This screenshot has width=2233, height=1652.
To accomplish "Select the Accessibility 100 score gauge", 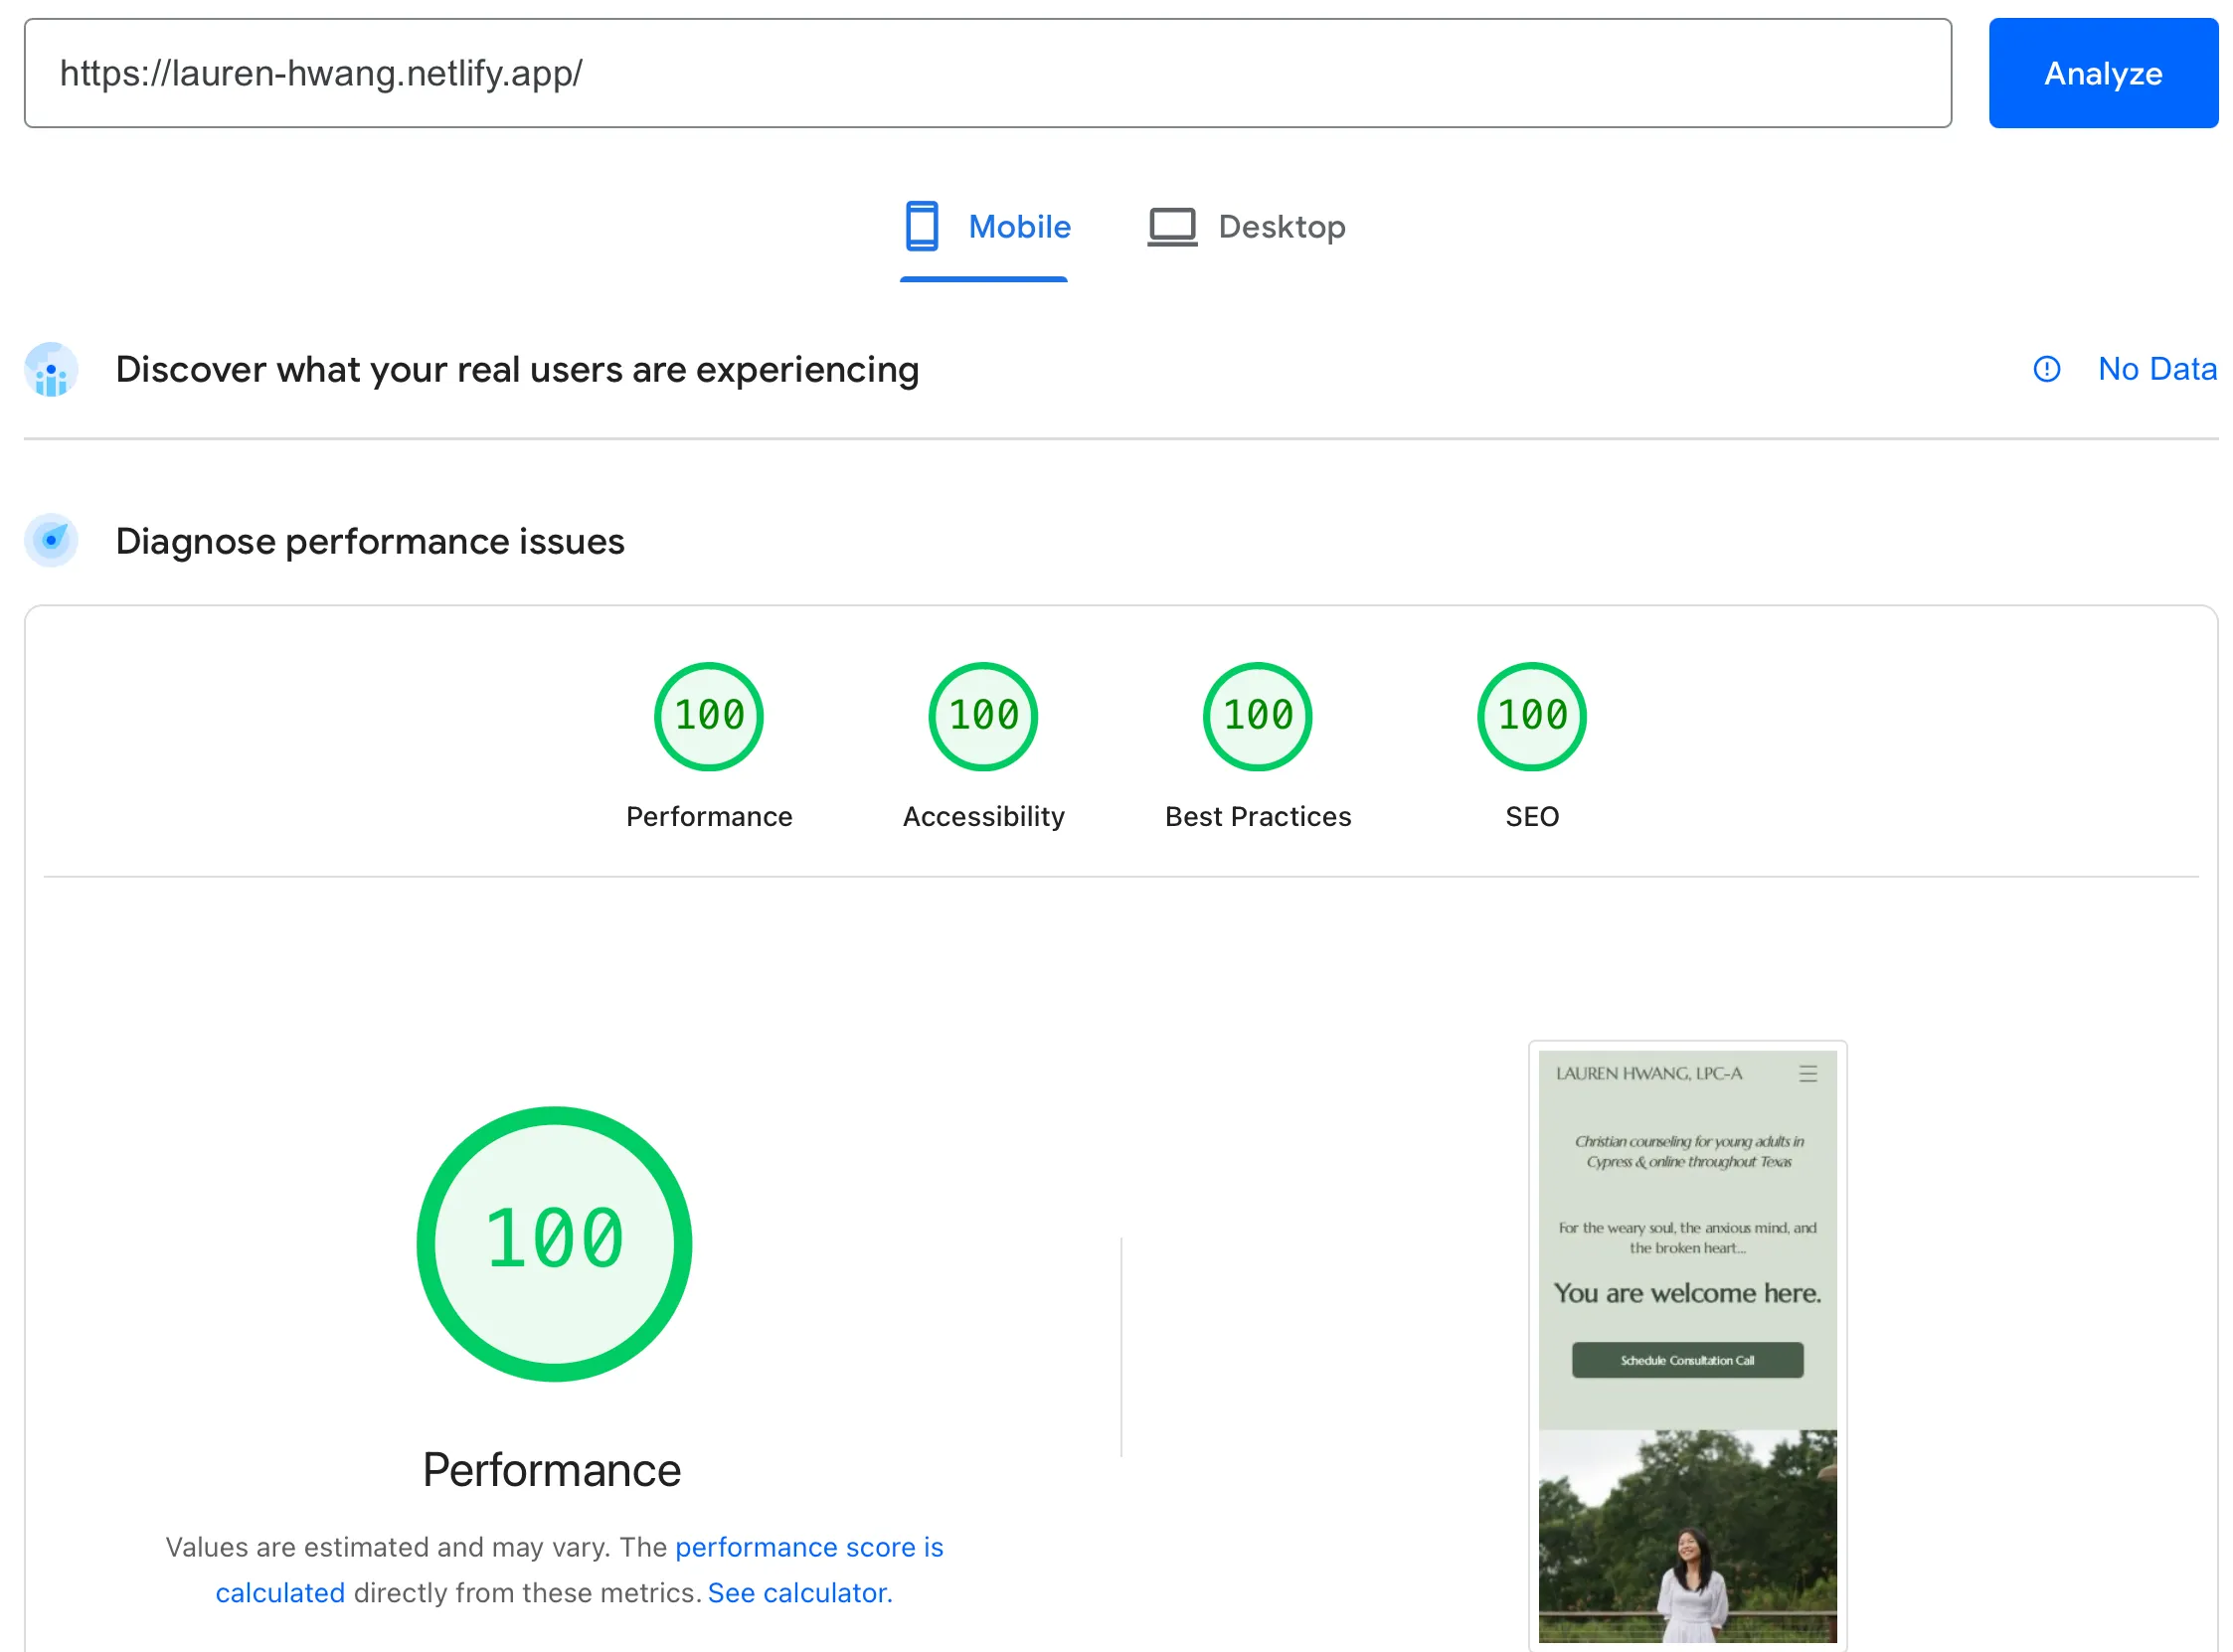I will tap(982, 715).
